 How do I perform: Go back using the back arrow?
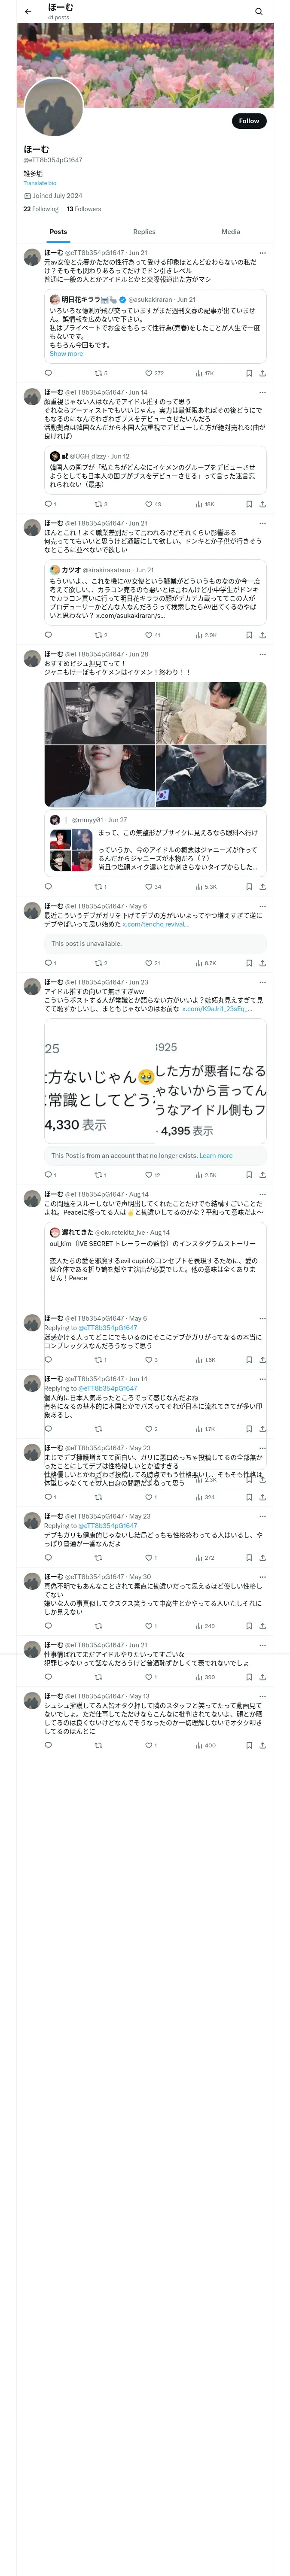28,12
